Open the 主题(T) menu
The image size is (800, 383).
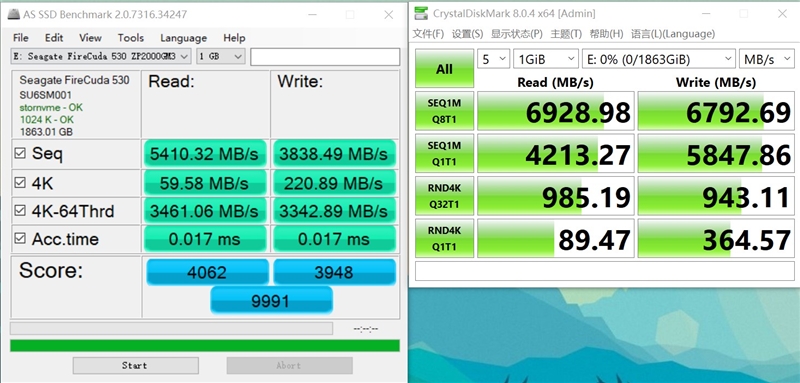(566, 34)
